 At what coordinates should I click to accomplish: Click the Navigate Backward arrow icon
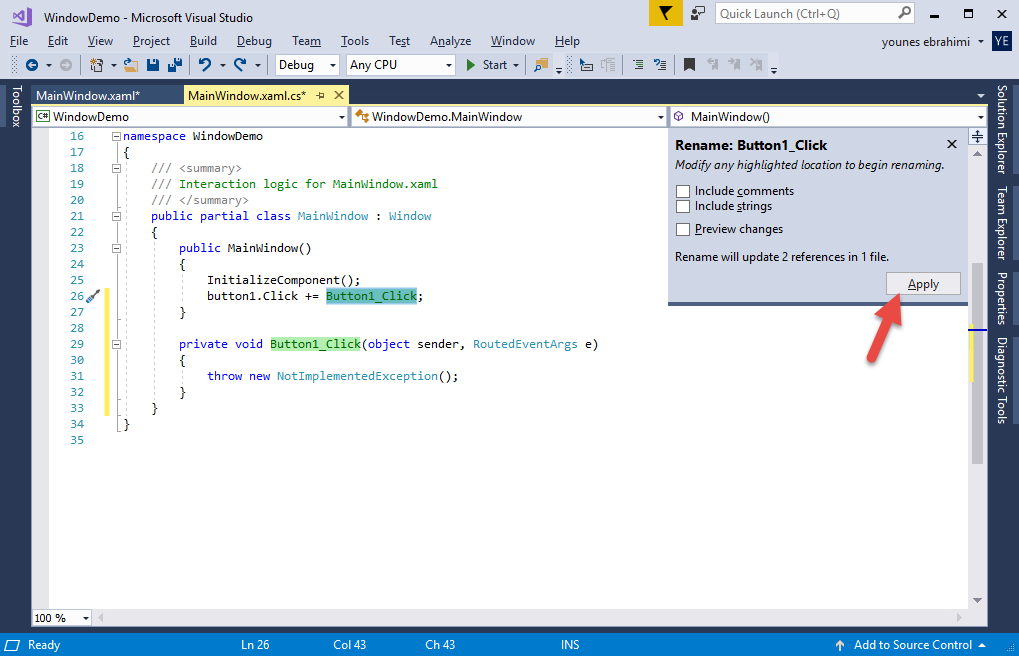tap(31, 65)
